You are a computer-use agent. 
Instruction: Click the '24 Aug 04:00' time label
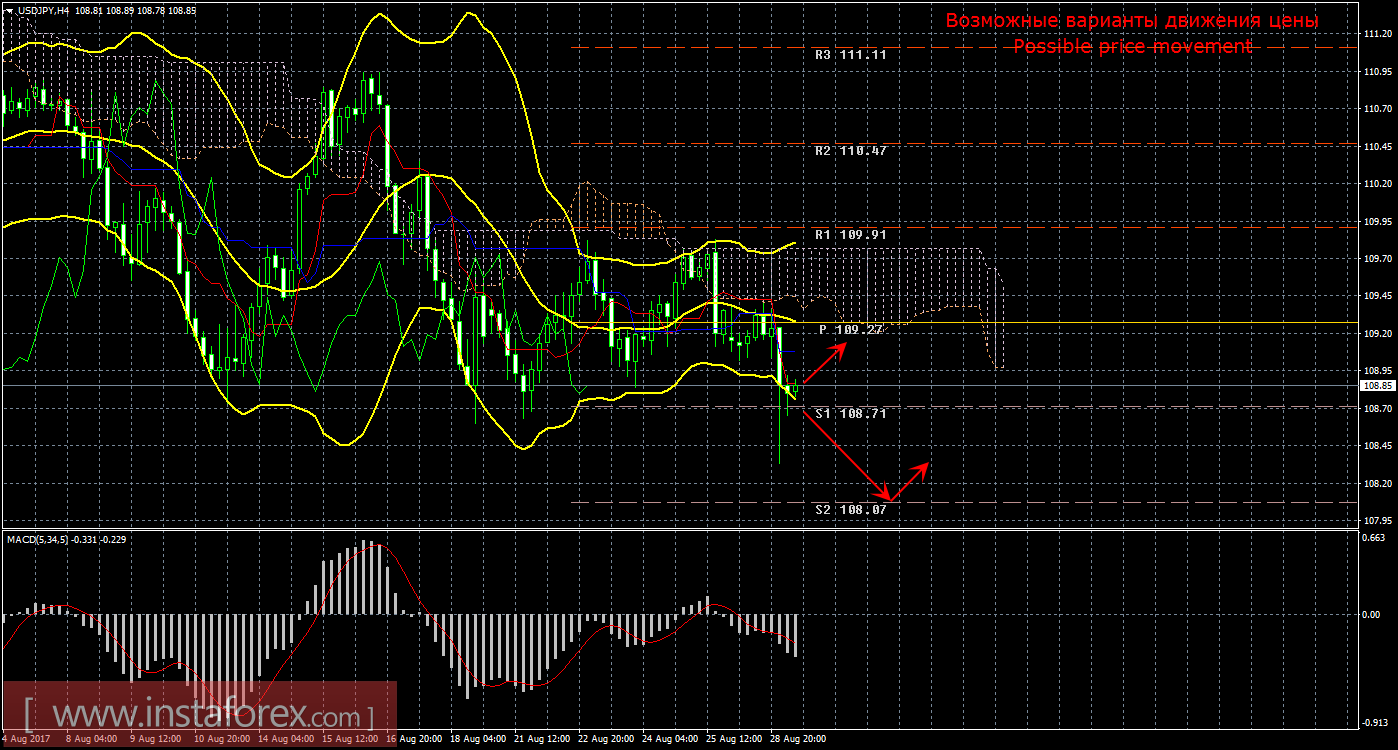click(670, 739)
